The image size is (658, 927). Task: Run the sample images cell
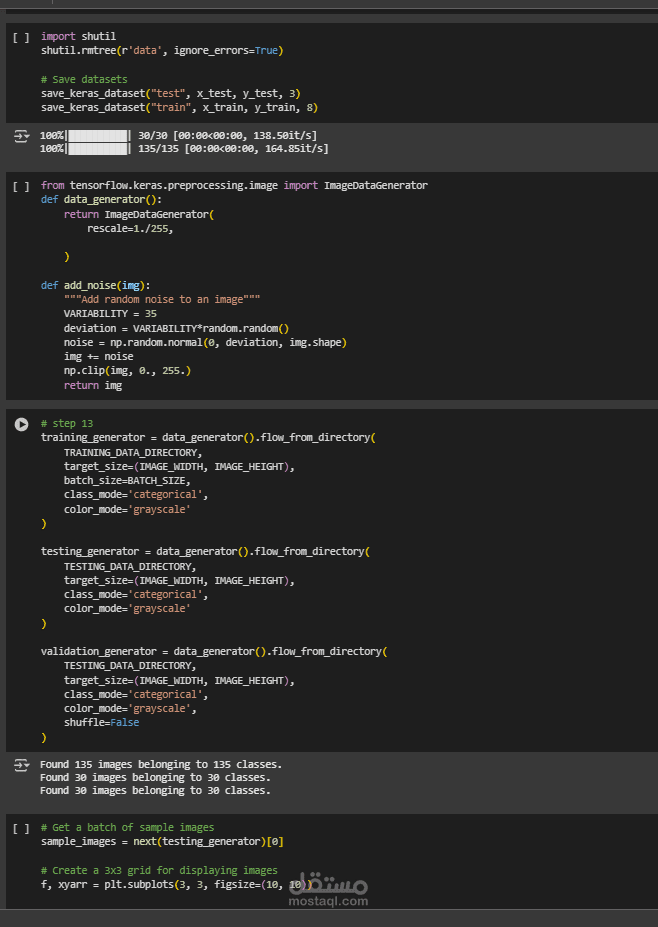coord(21,829)
